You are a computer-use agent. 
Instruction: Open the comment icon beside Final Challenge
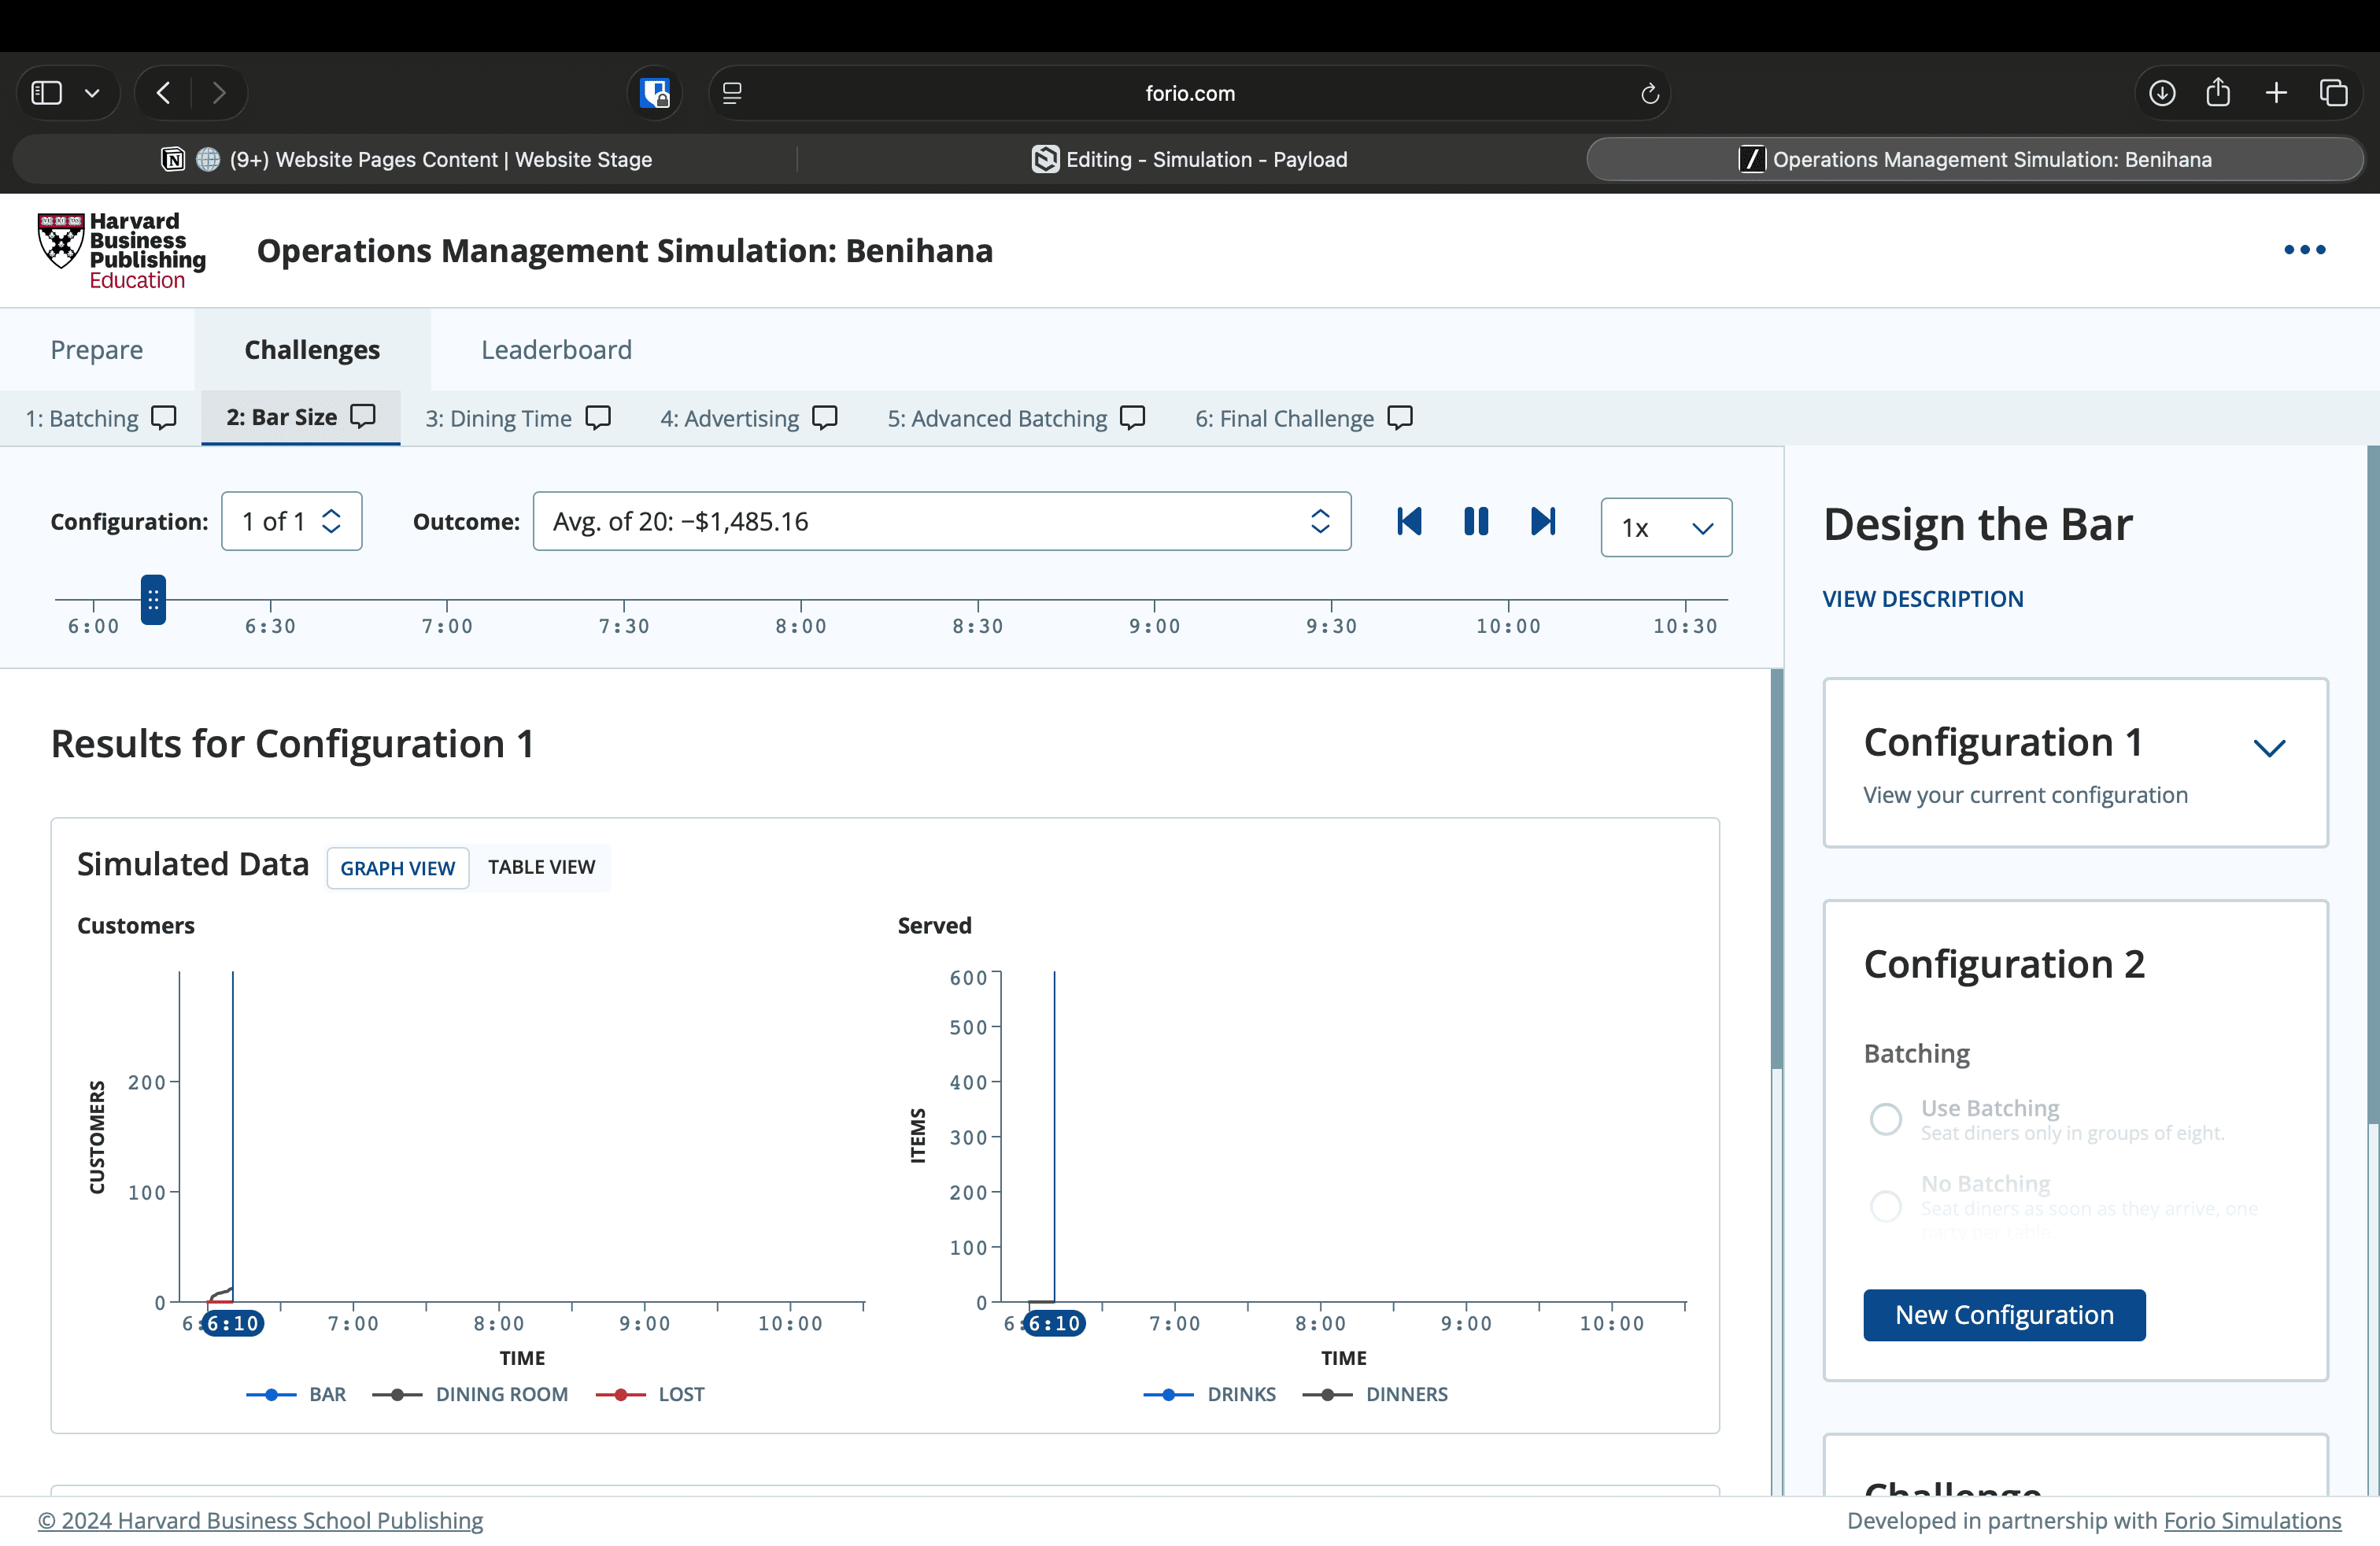pos(1400,417)
